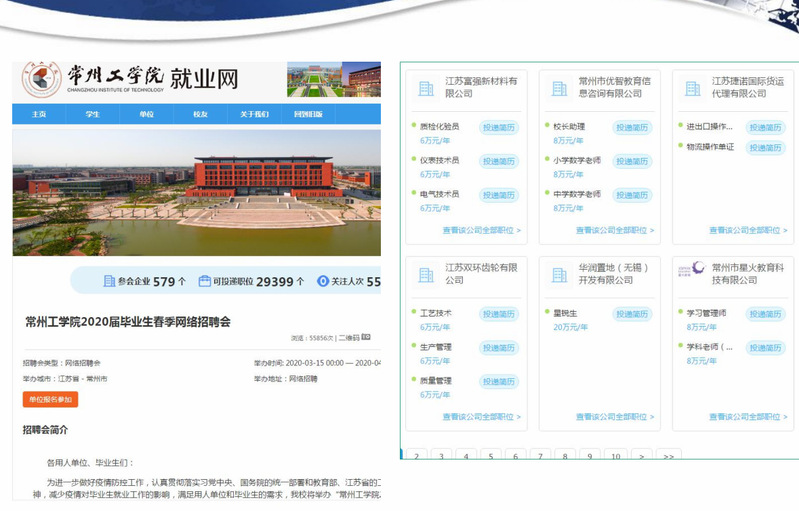Click the building icon of 江苏富强新材料有限公司
Viewport: 799px width, 511px height.
[x=426, y=89]
